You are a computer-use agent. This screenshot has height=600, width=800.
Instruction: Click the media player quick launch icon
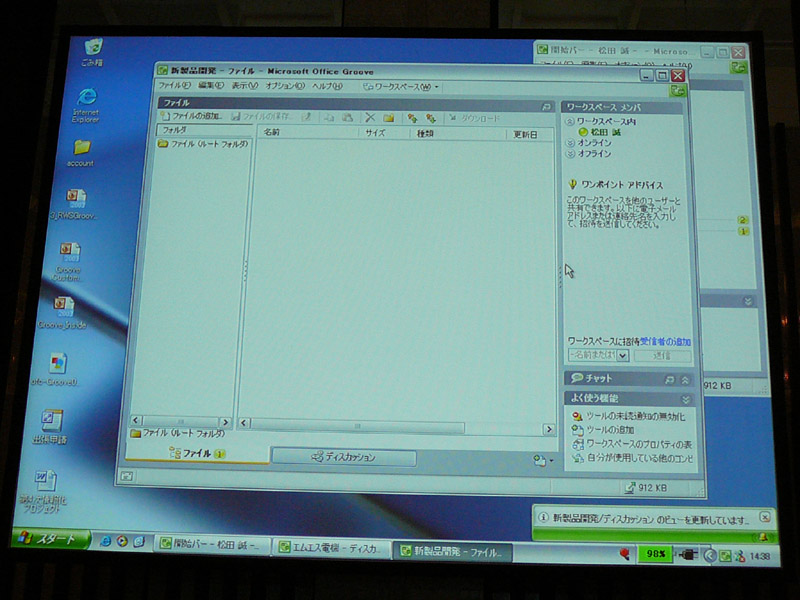[122, 541]
